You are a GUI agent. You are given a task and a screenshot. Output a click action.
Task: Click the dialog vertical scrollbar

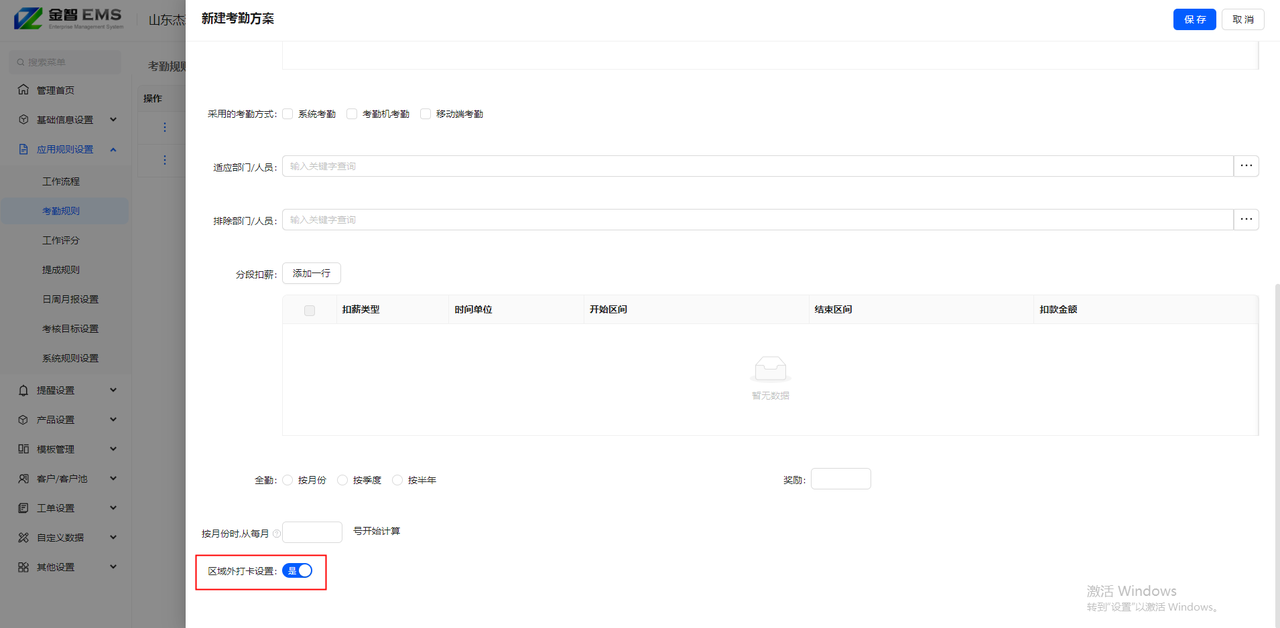pos(1276,455)
